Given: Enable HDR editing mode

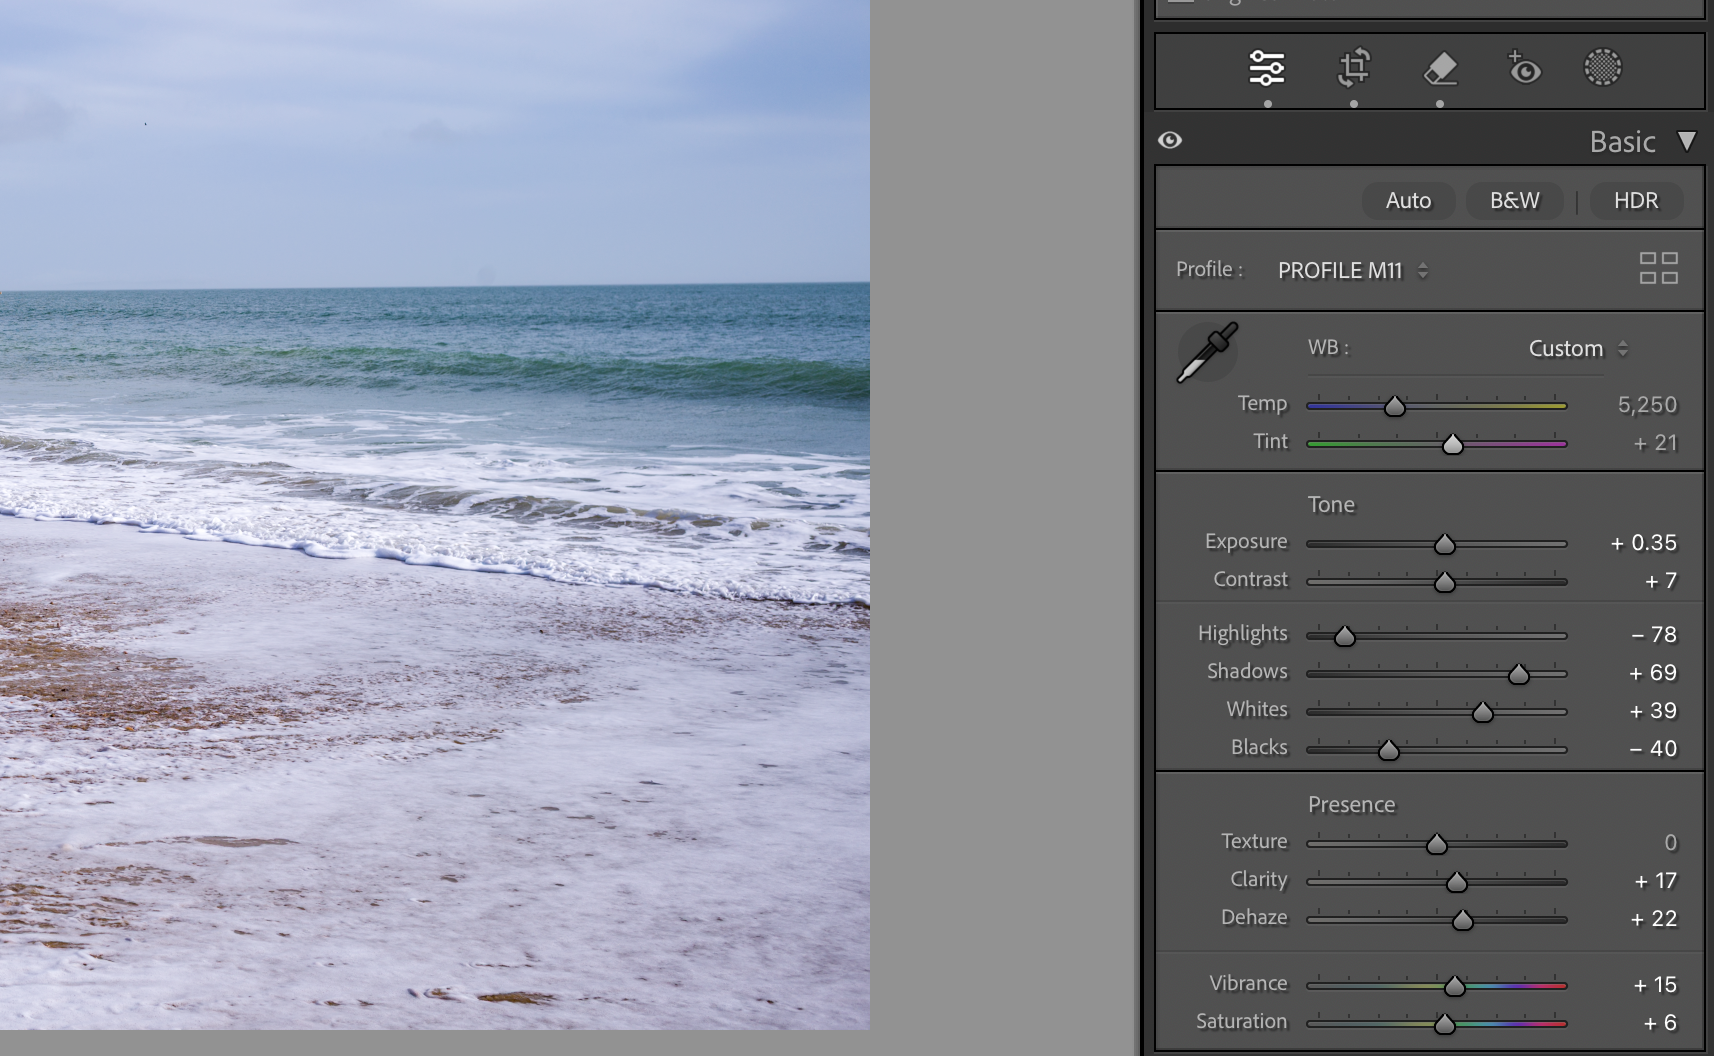Looking at the screenshot, I should (x=1635, y=201).
